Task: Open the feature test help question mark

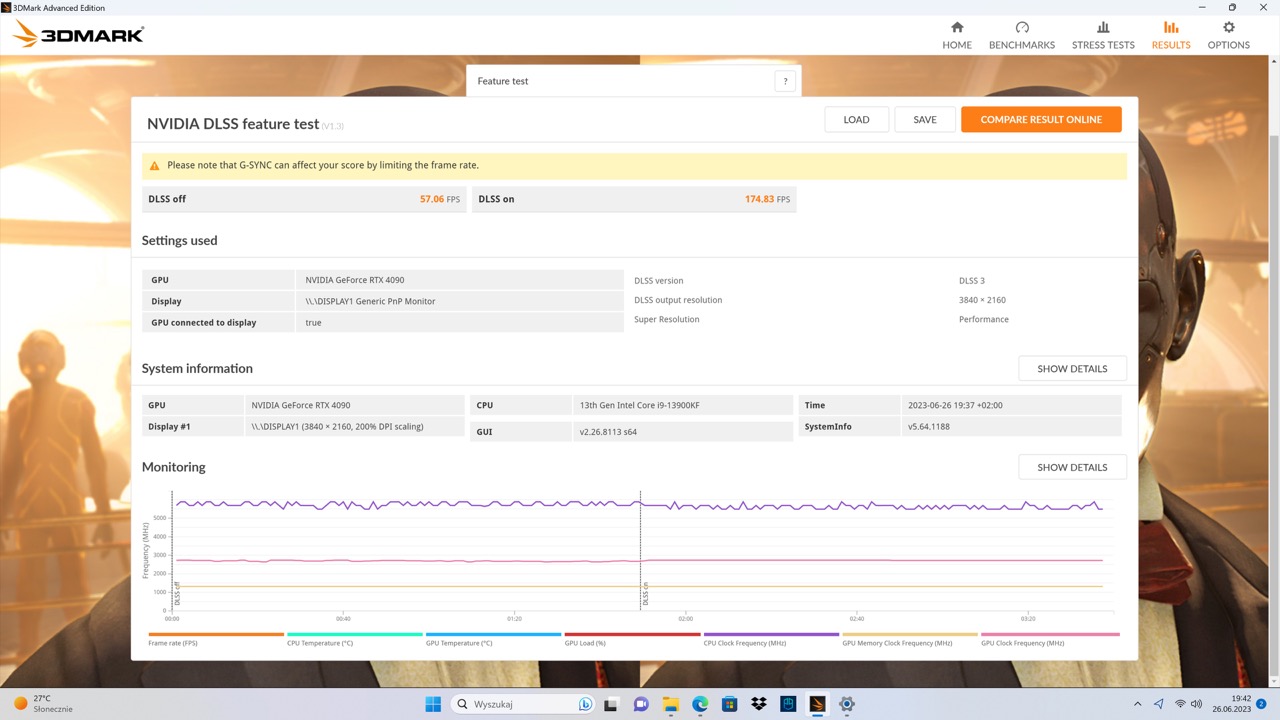Action: coord(785,82)
